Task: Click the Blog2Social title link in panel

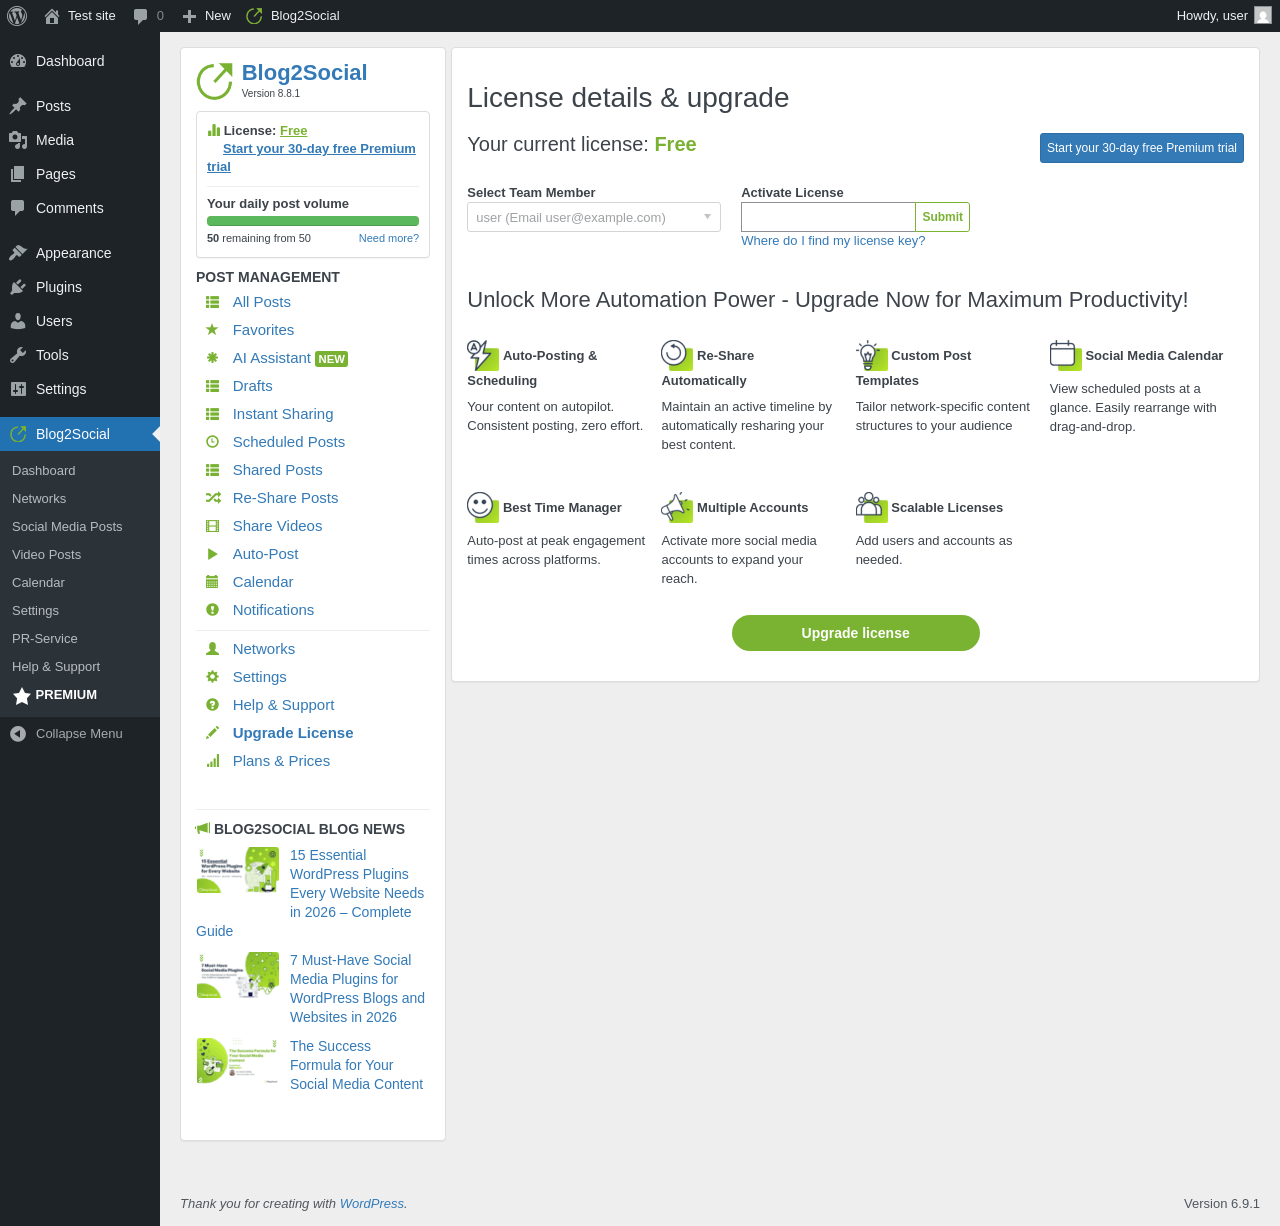Action: click(x=305, y=73)
